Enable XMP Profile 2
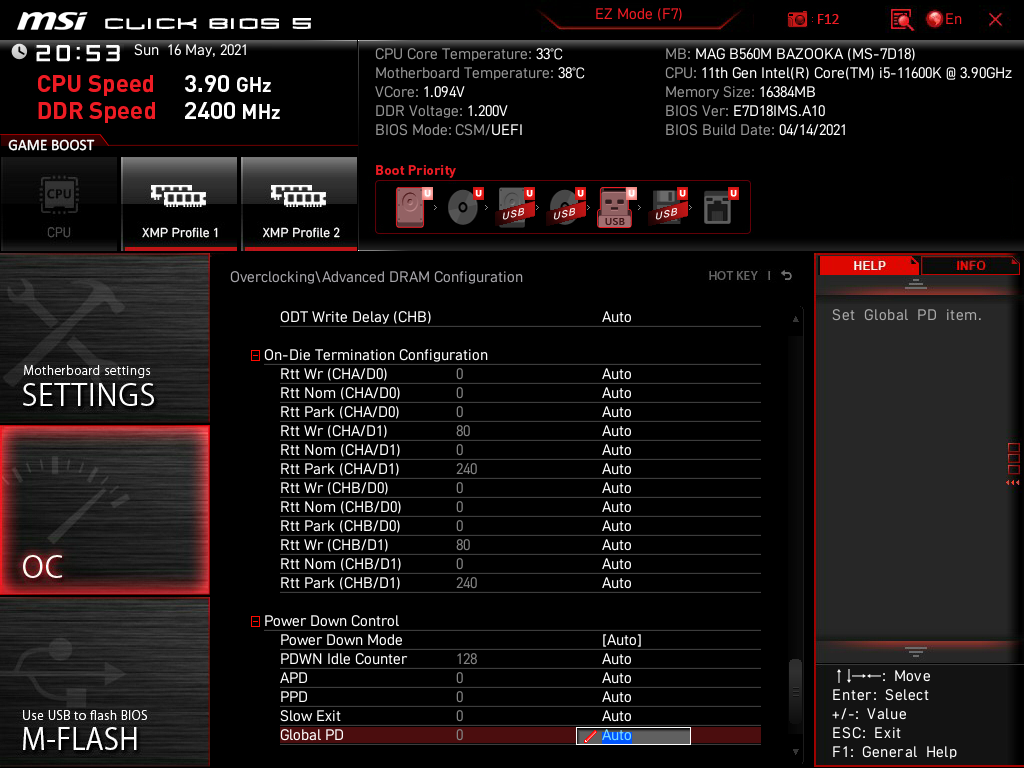1024x768 pixels. pos(300,203)
